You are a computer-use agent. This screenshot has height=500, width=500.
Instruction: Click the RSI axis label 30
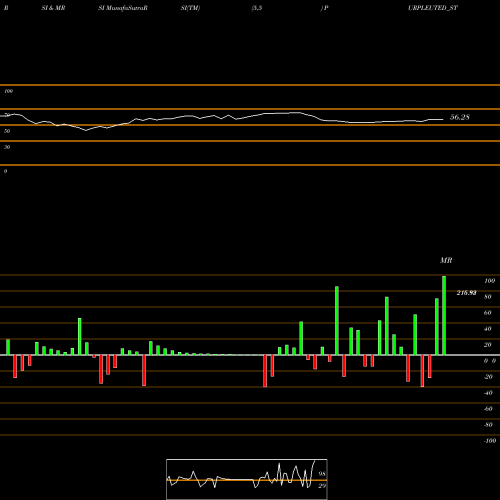click(7, 147)
